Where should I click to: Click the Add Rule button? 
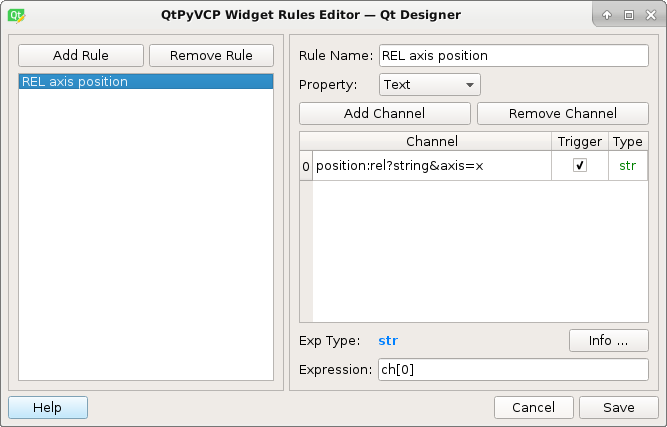[81, 55]
